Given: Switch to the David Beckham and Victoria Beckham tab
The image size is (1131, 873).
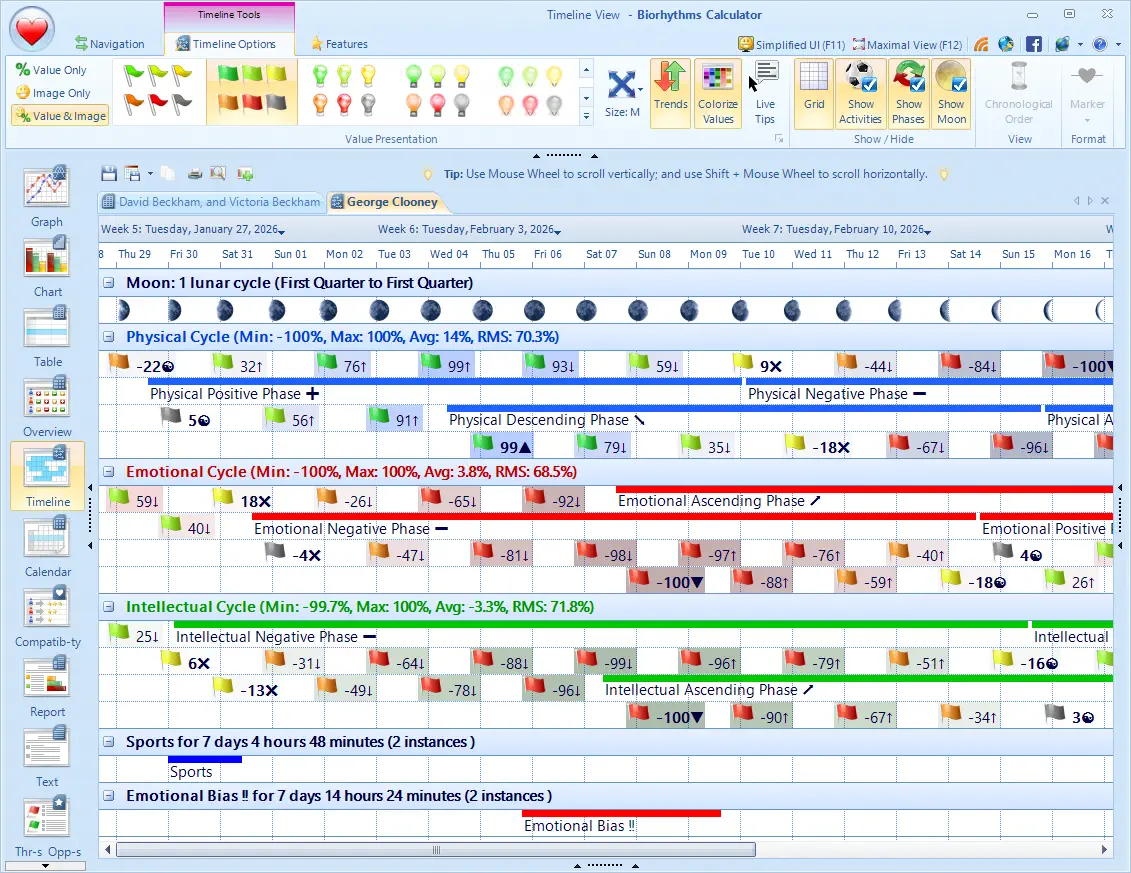Looking at the screenshot, I should (212, 201).
